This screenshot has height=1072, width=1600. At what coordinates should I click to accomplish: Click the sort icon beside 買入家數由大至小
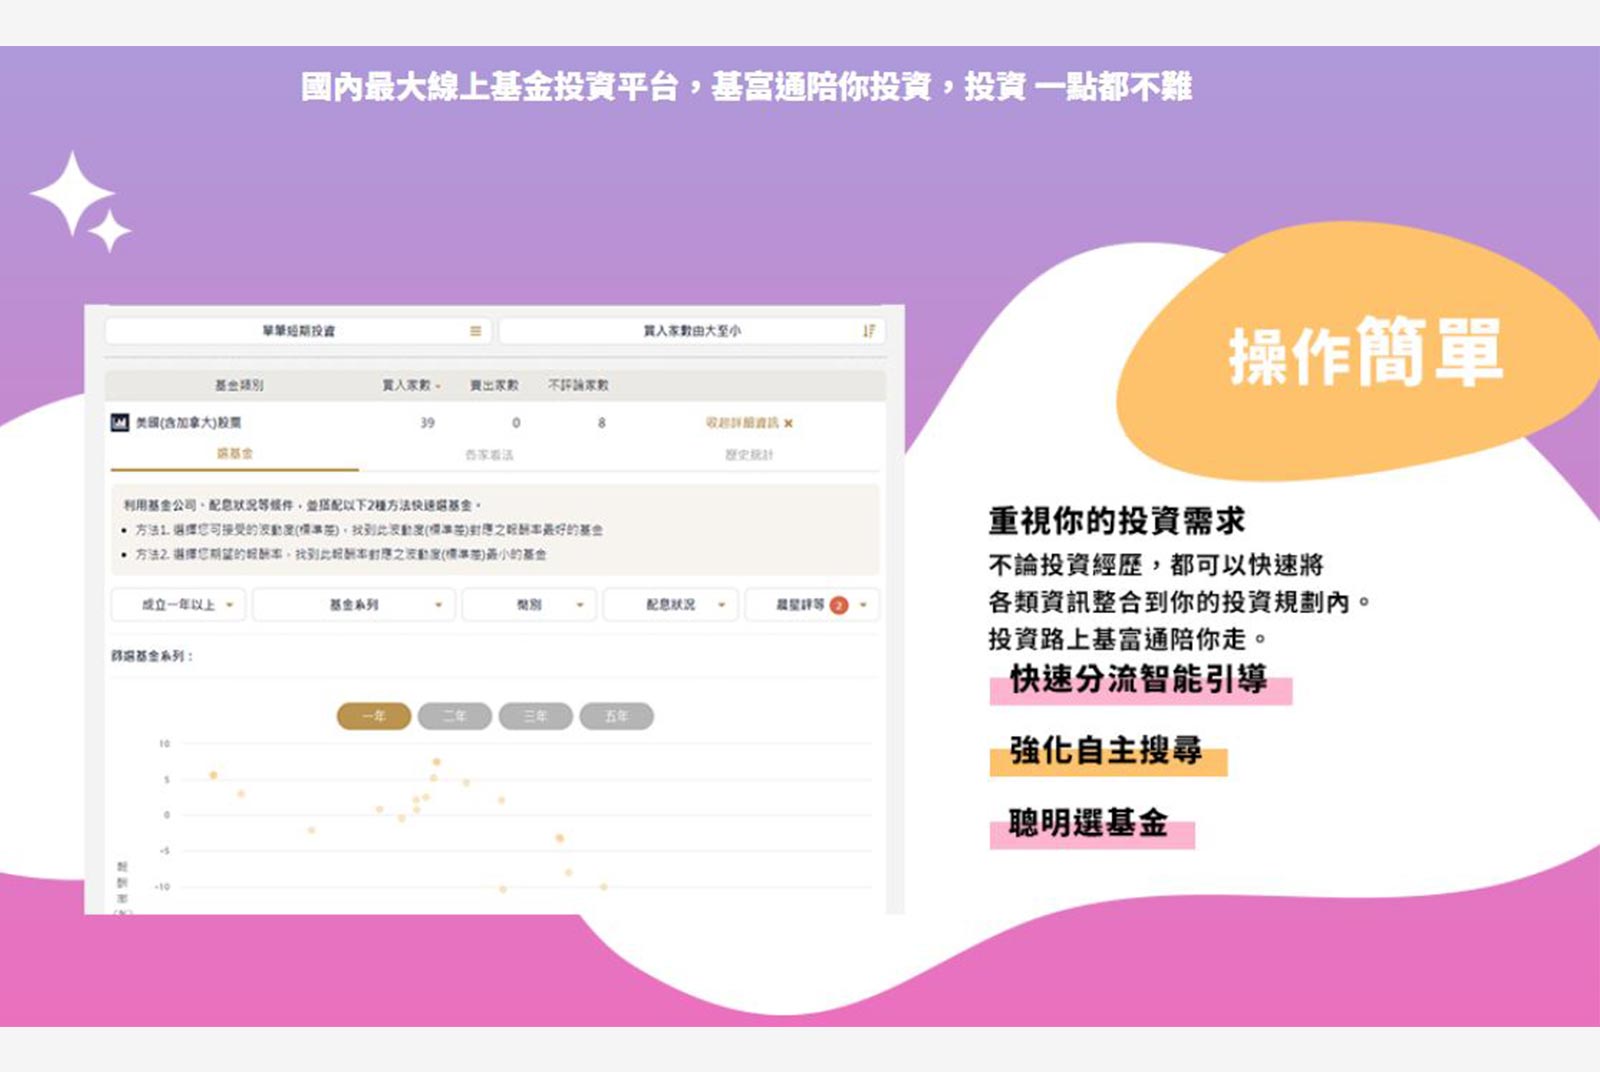pyautogui.click(x=868, y=331)
